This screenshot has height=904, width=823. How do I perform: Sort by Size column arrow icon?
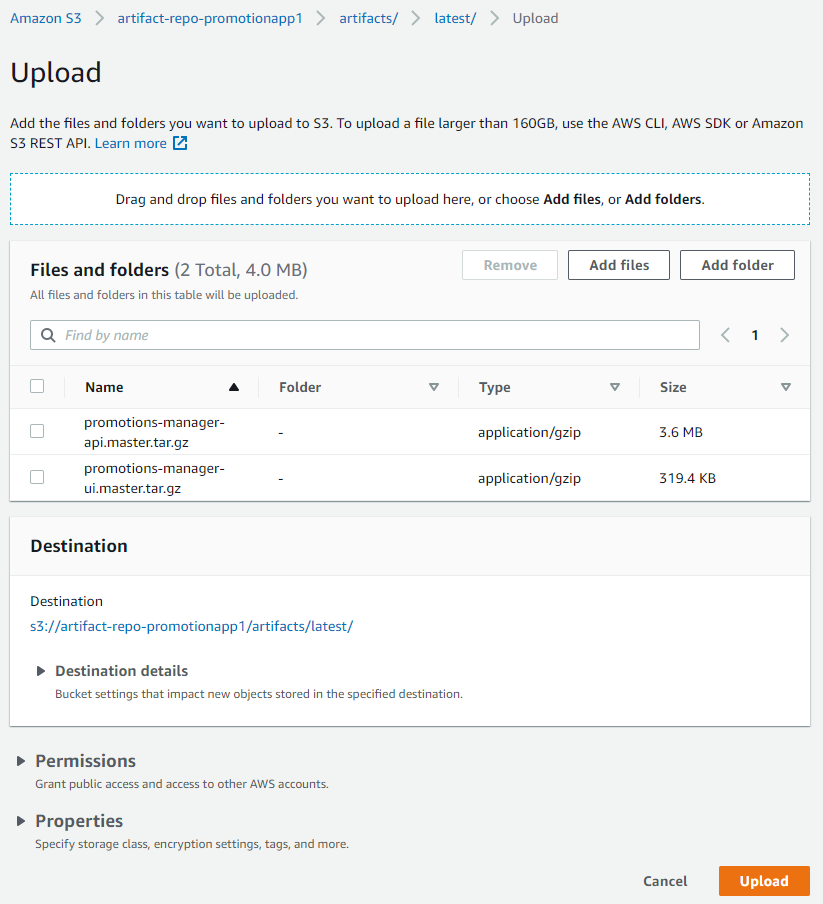(x=786, y=387)
